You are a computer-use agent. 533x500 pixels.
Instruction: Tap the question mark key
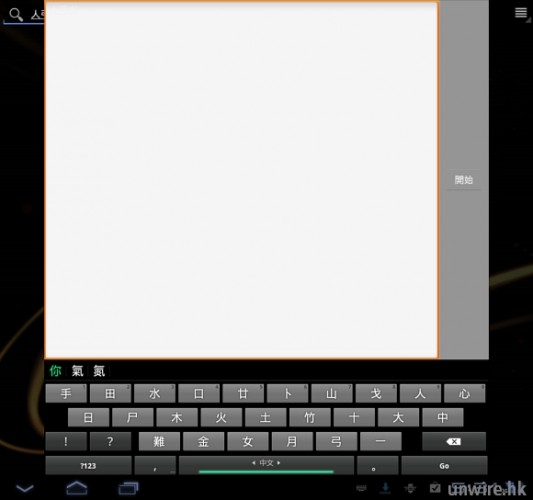click(110, 442)
